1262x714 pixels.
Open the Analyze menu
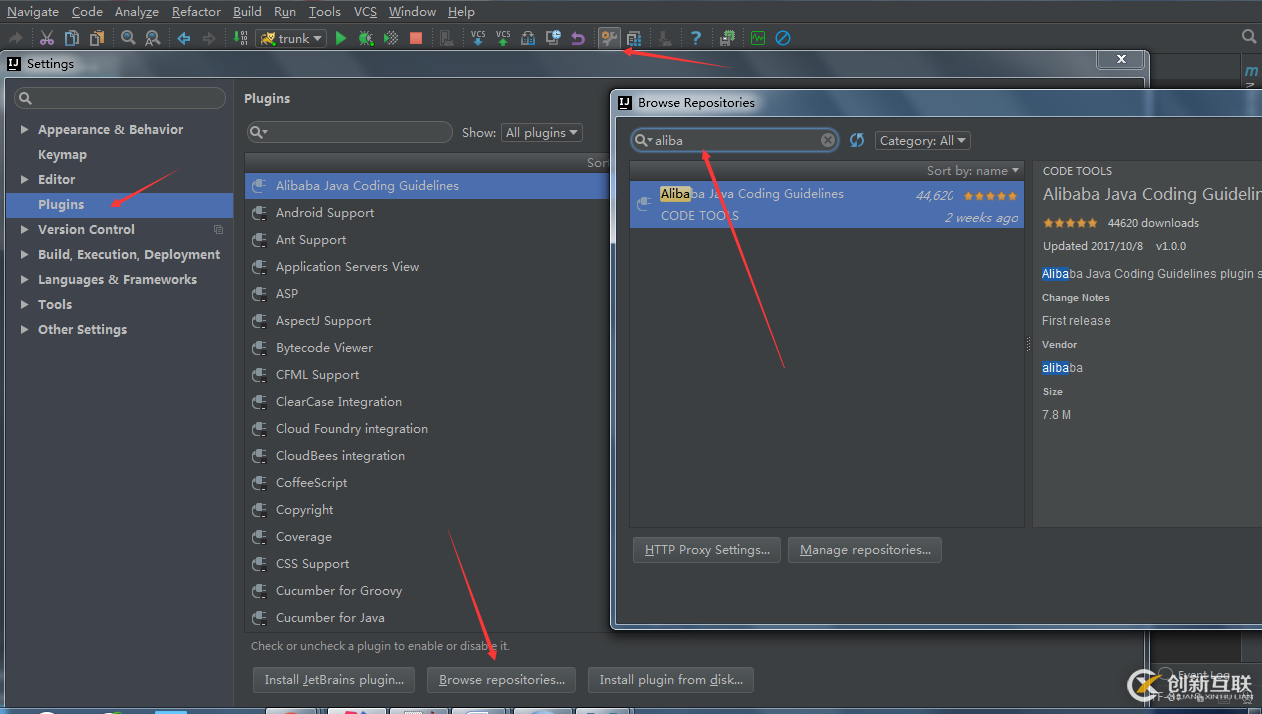point(137,11)
